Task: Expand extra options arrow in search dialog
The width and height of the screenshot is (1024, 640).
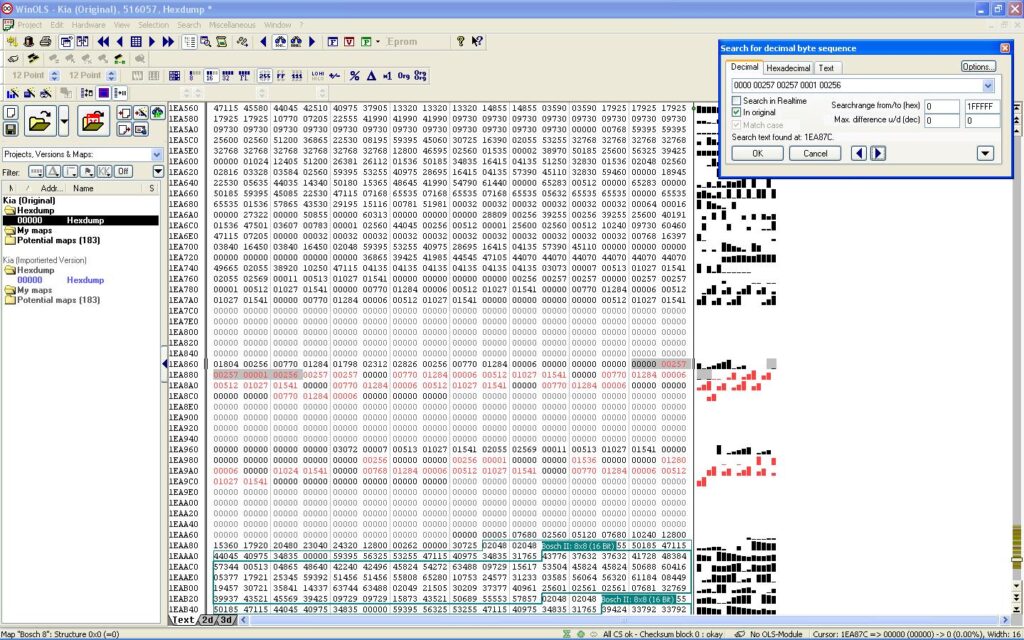Action: tap(985, 153)
